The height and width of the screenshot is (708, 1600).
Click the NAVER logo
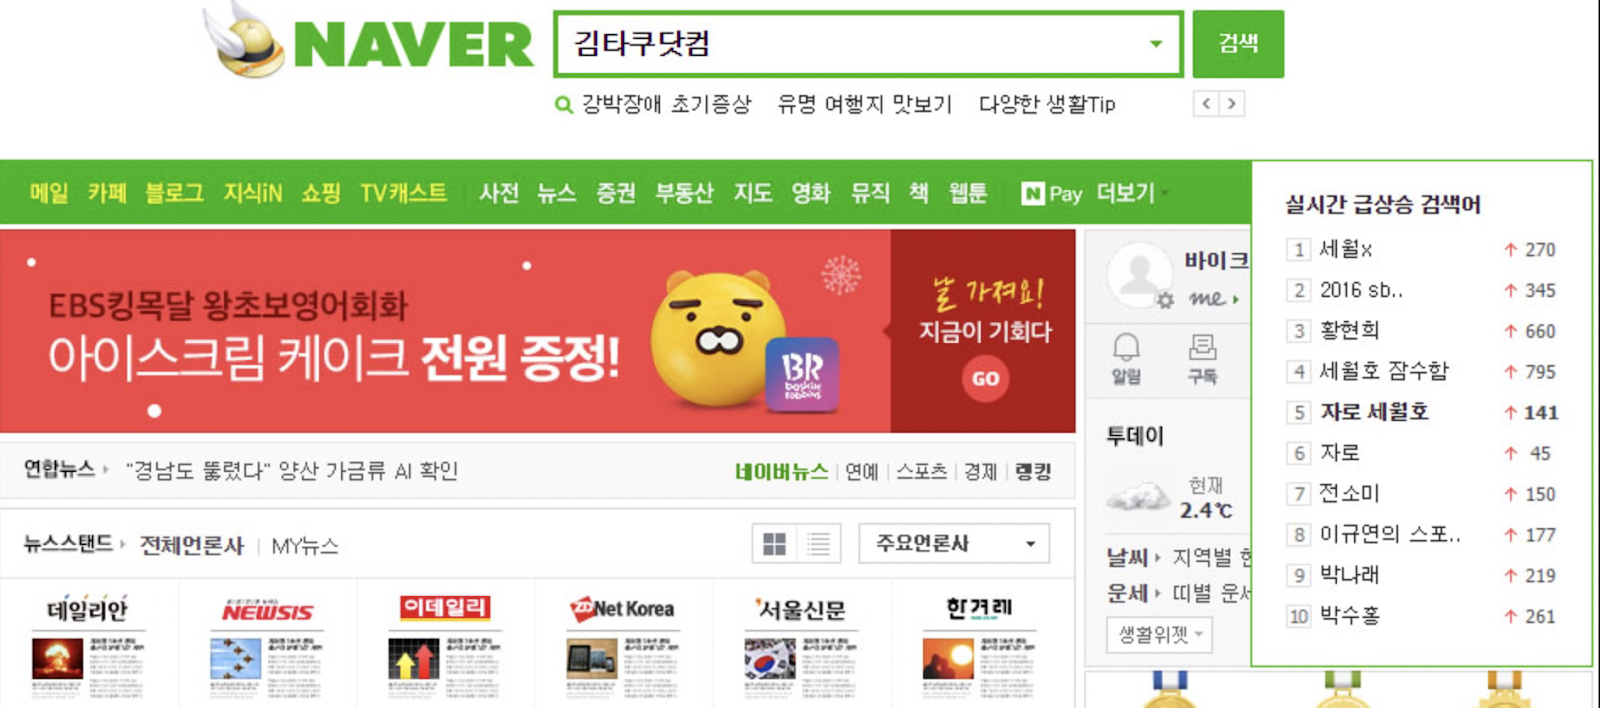(x=370, y=42)
